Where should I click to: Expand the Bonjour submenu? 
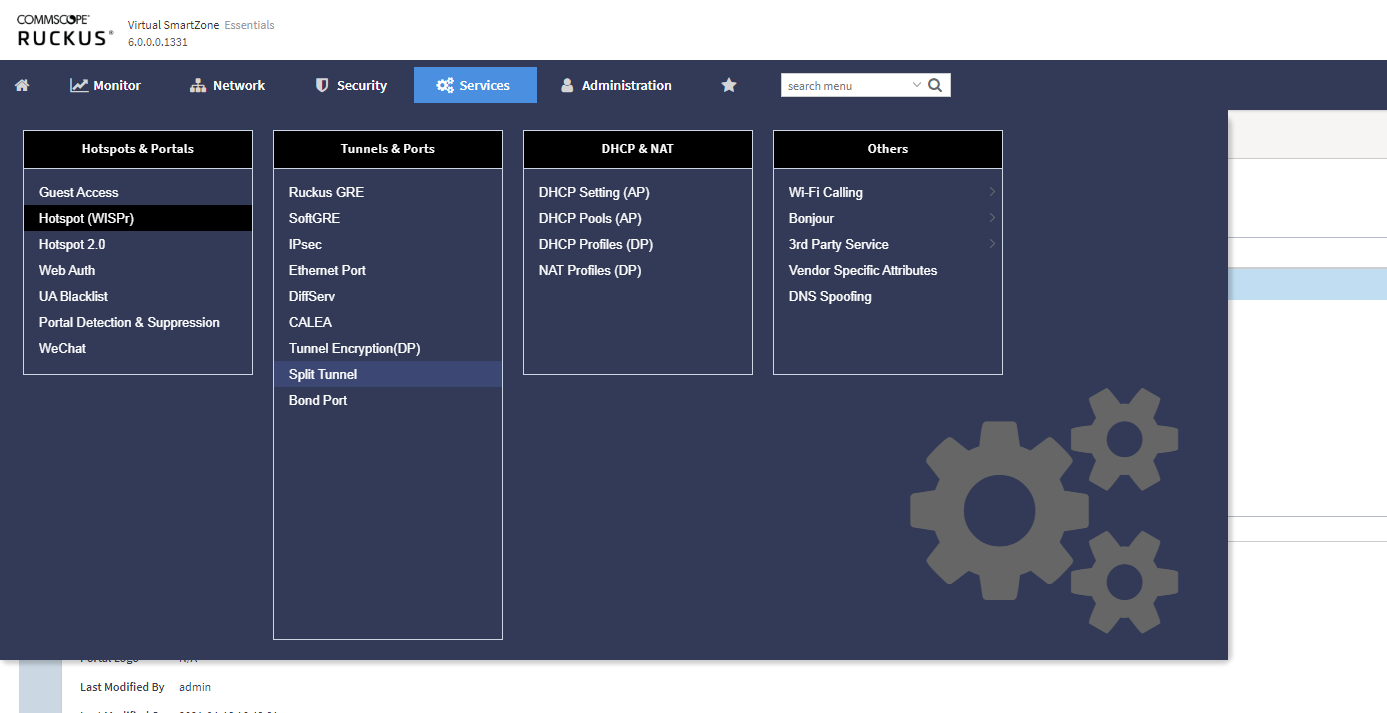(992, 218)
